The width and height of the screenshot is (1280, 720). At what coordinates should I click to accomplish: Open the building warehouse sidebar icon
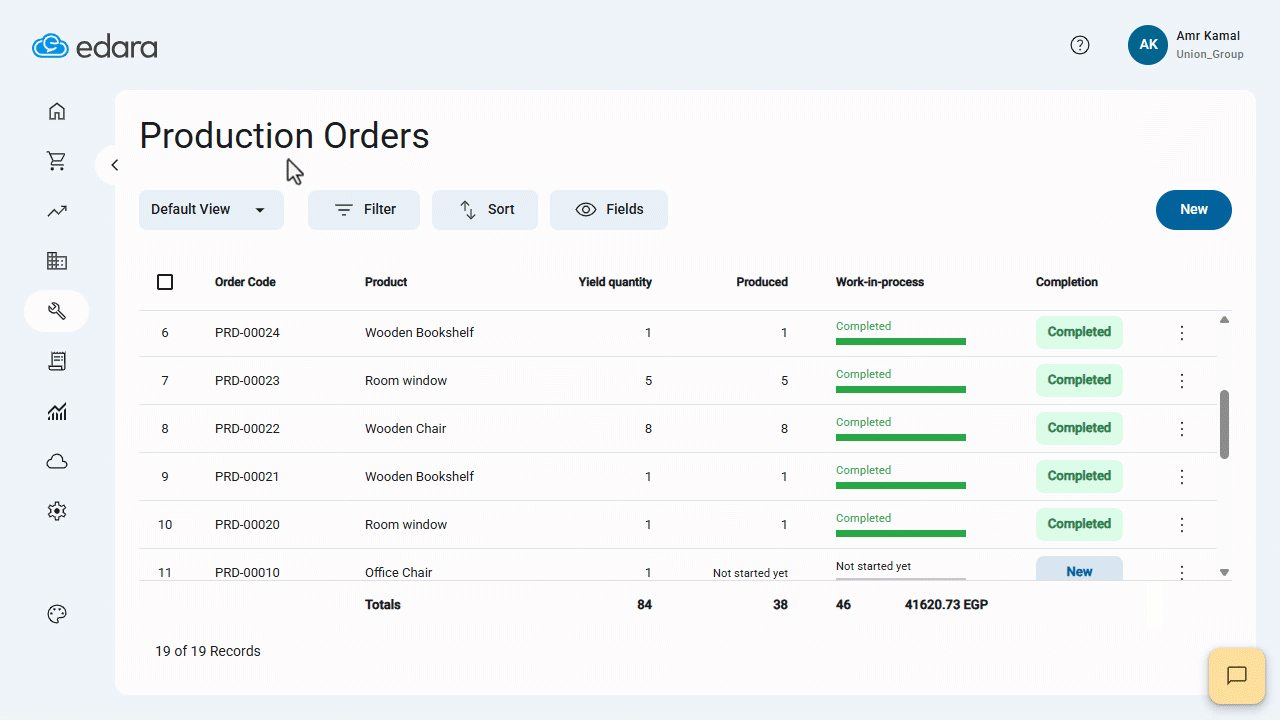pos(57,261)
